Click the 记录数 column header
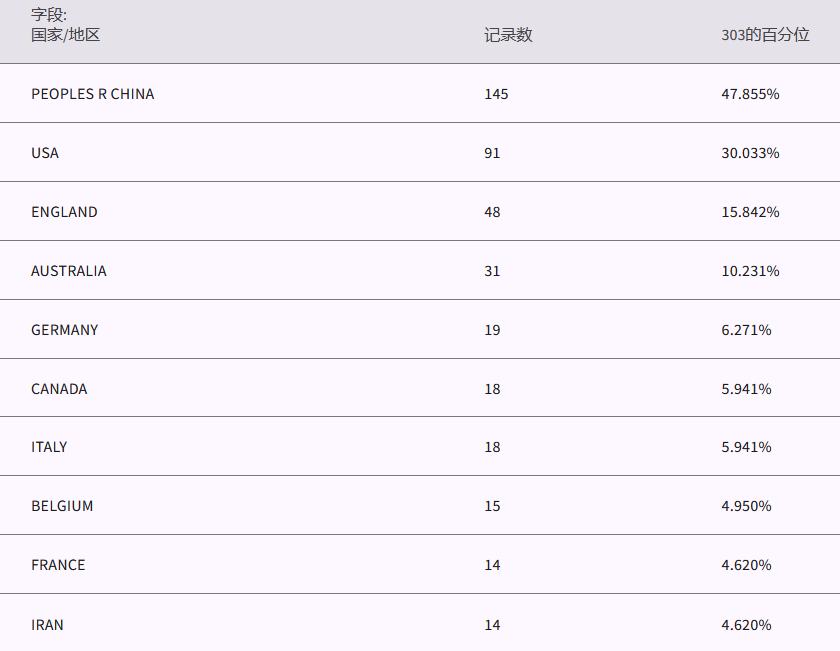 coord(508,35)
